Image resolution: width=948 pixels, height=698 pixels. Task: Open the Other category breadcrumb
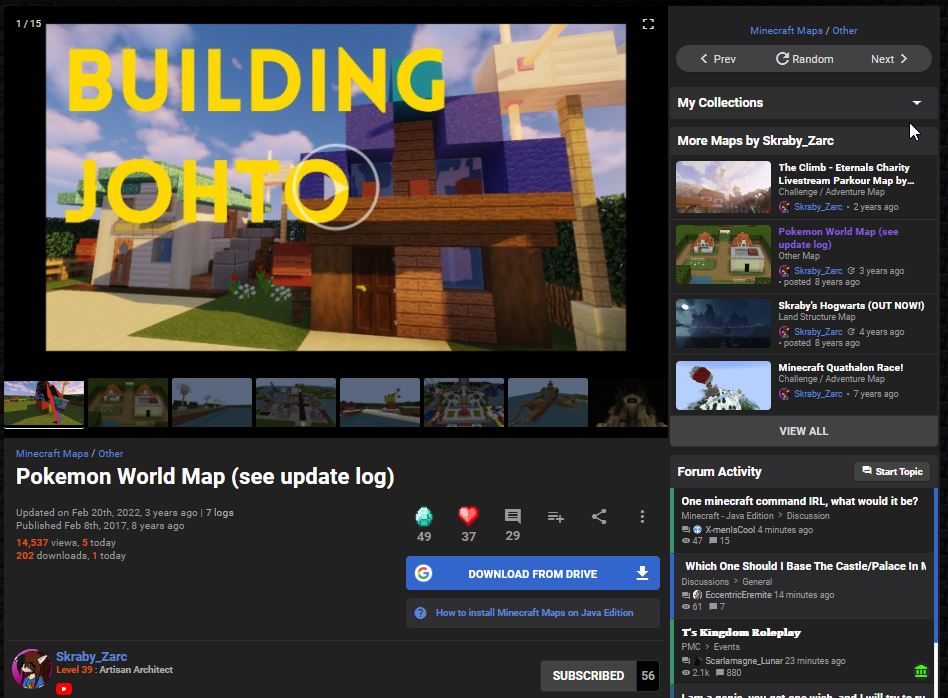tap(111, 453)
